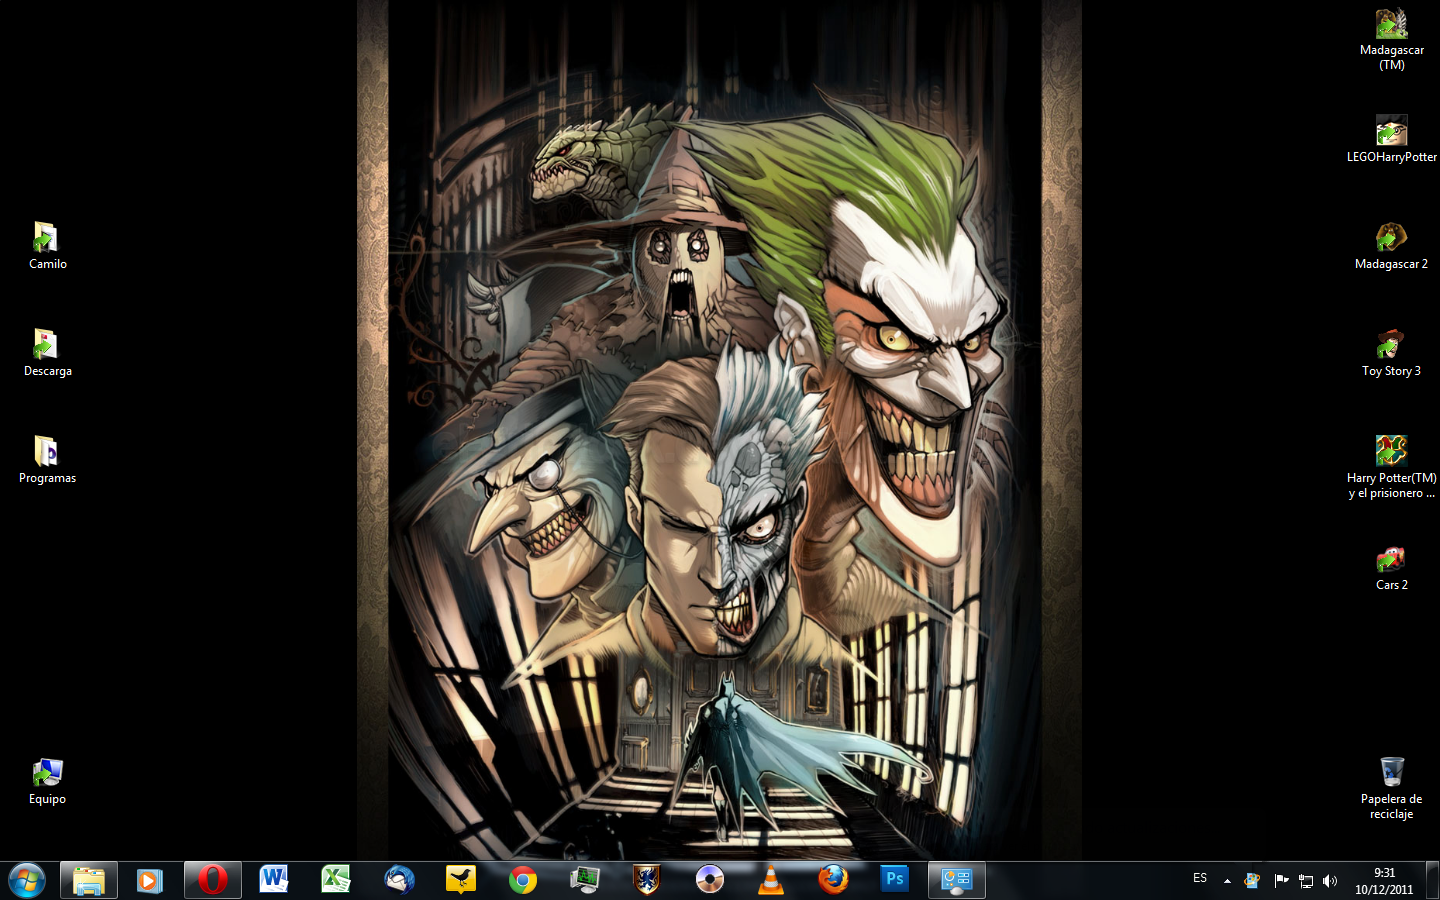Image resolution: width=1440 pixels, height=900 pixels.
Task: Click the ES language indicator
Action: pyautogui.click(x=1200, y=878)
